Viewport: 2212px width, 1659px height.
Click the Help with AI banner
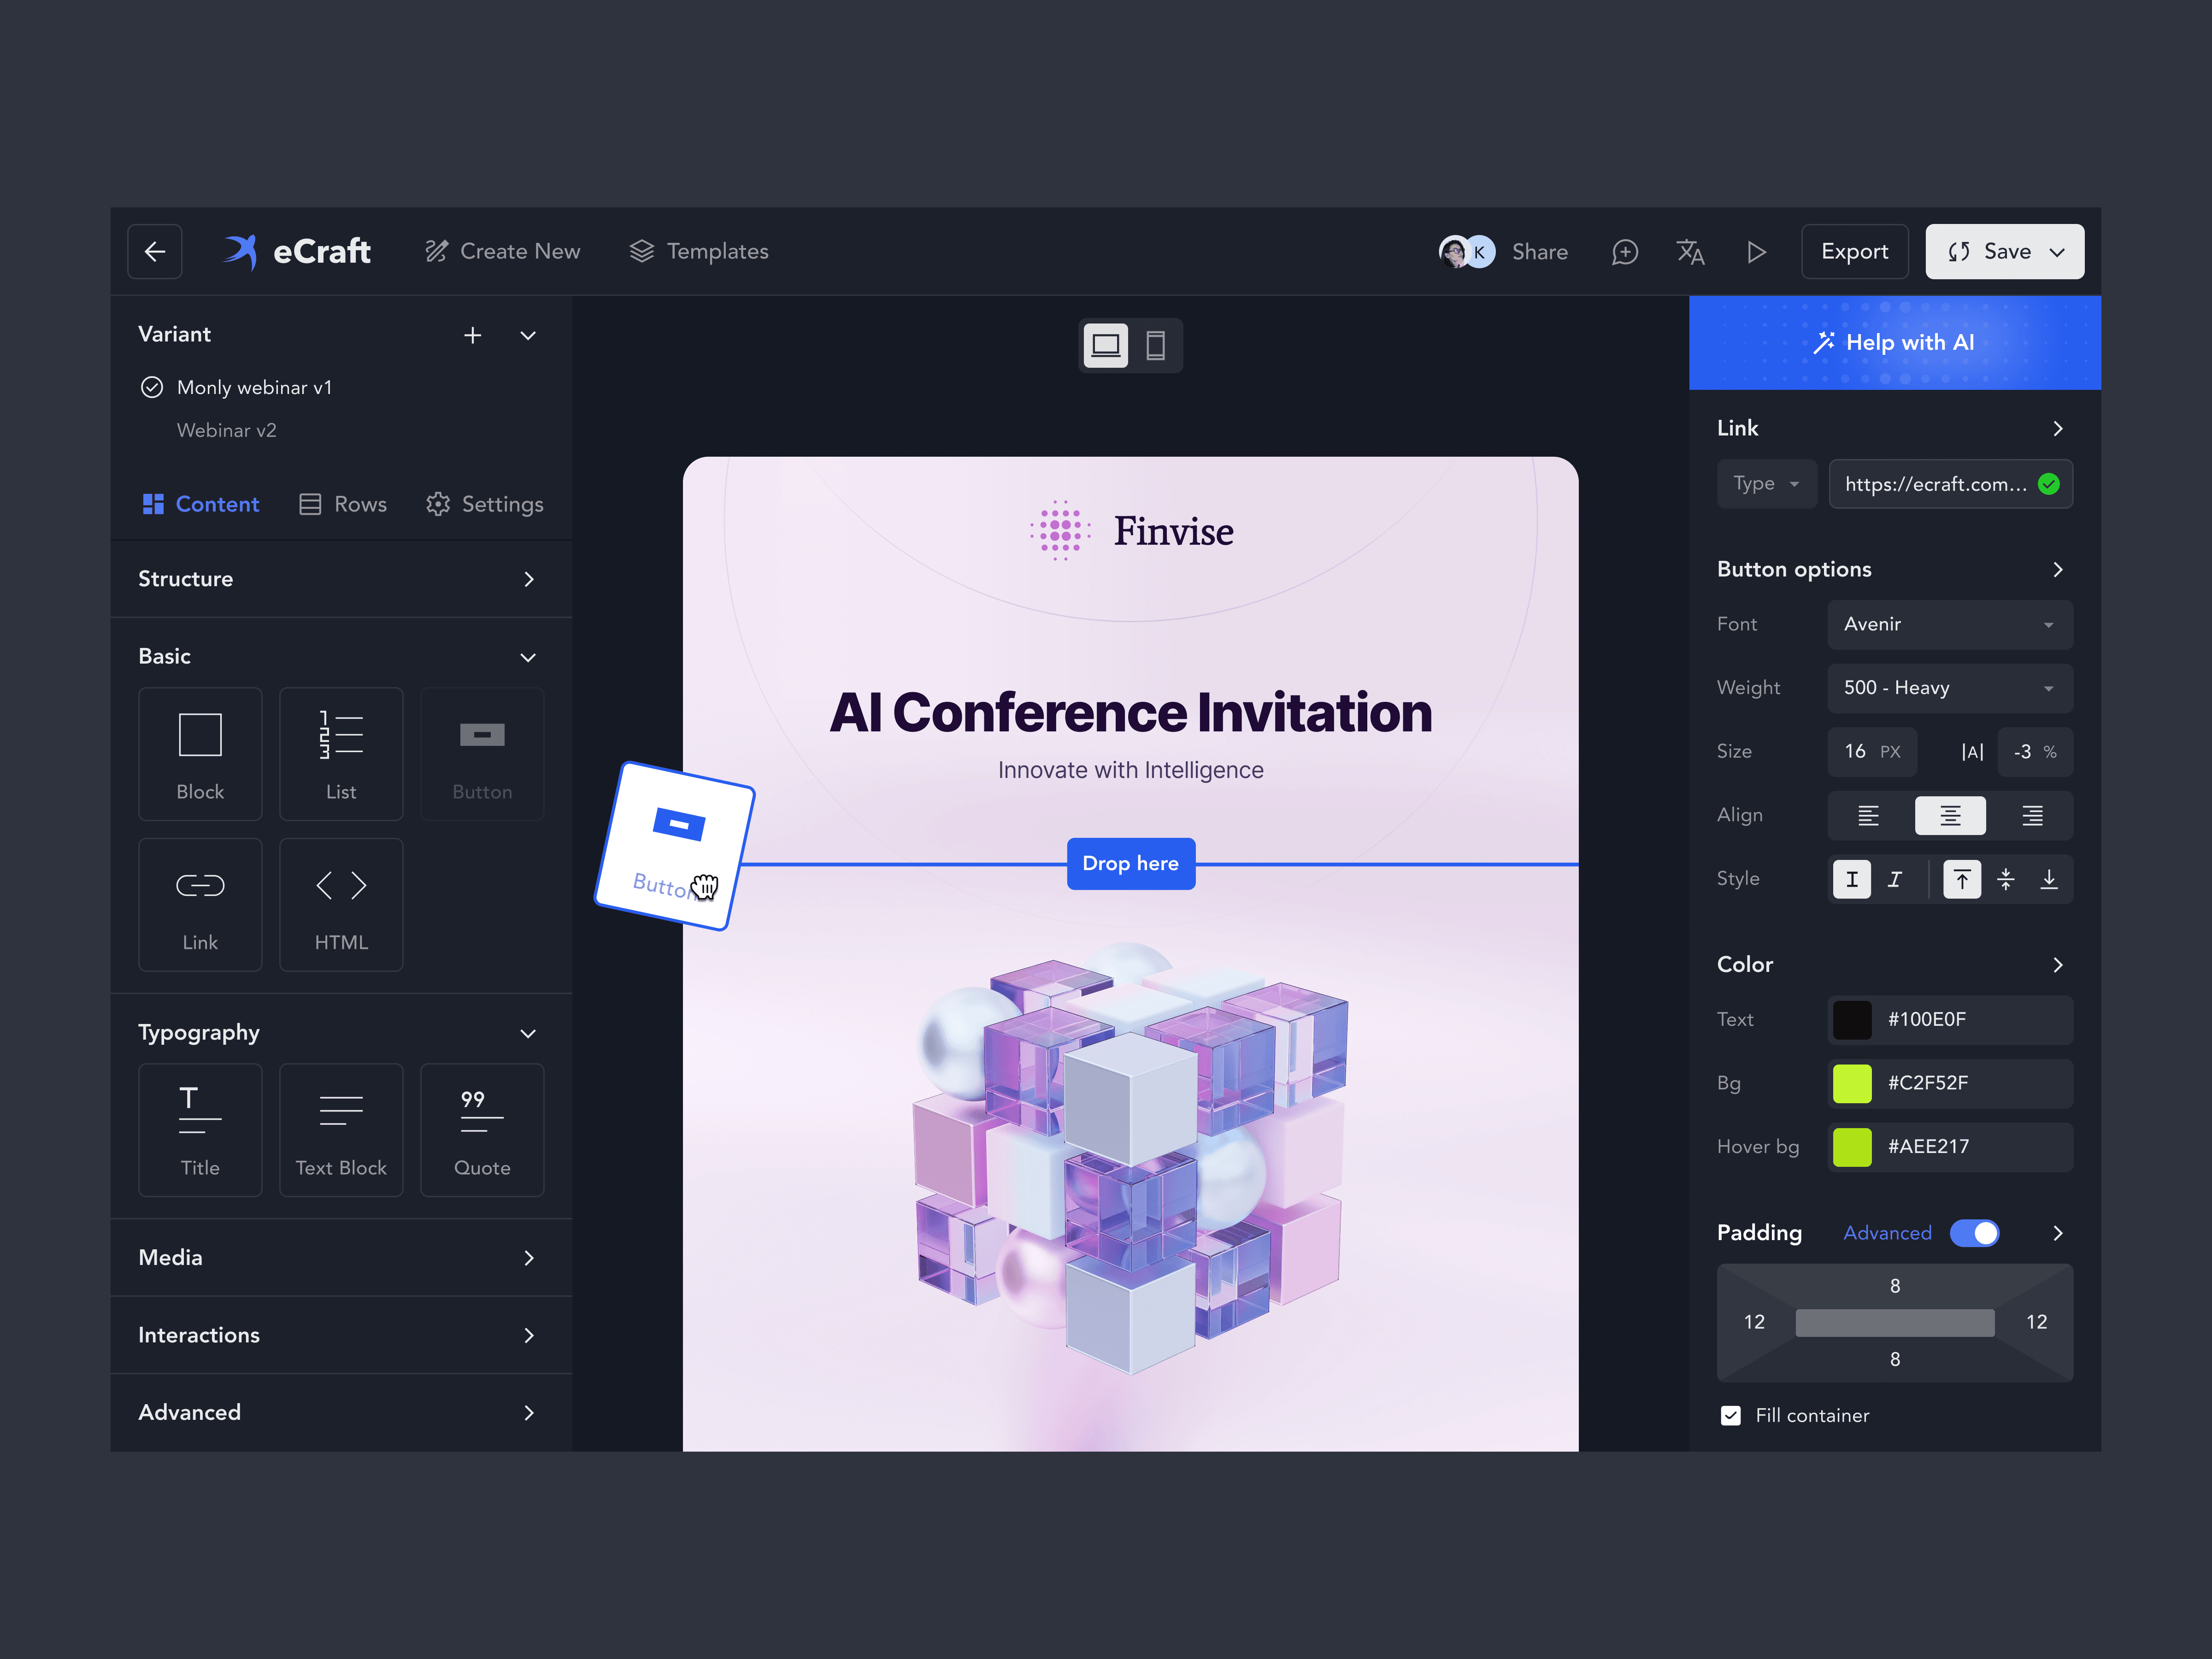click(1894, 342)
